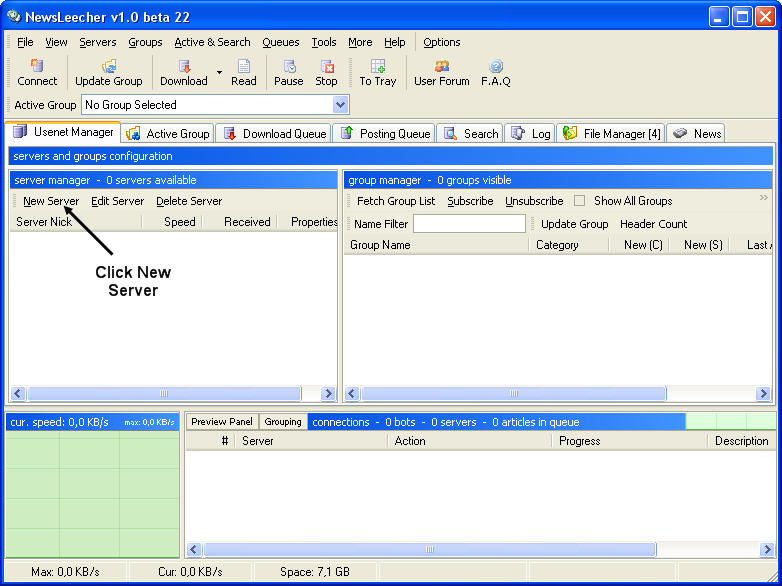Screen dimensions: 782x586
Task: Open the Active Group dropdown
Action: [x=340, y=105]
